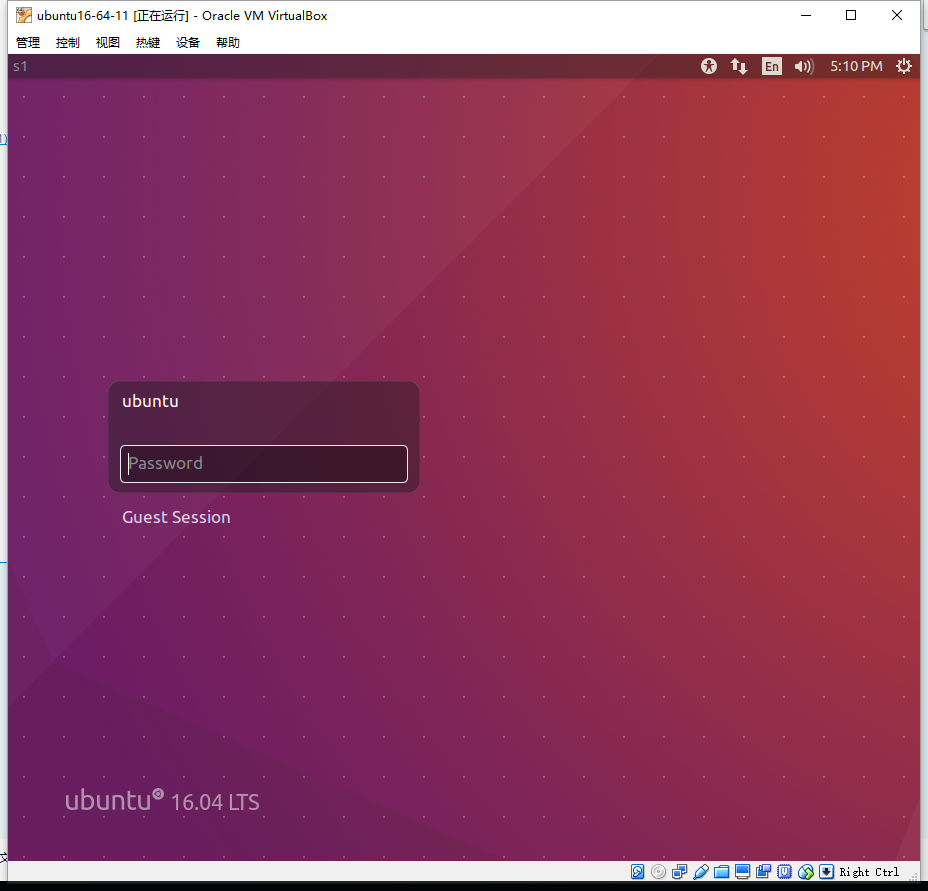Open the accessibility menu in the Ubuntu panel

pos(708,66)
